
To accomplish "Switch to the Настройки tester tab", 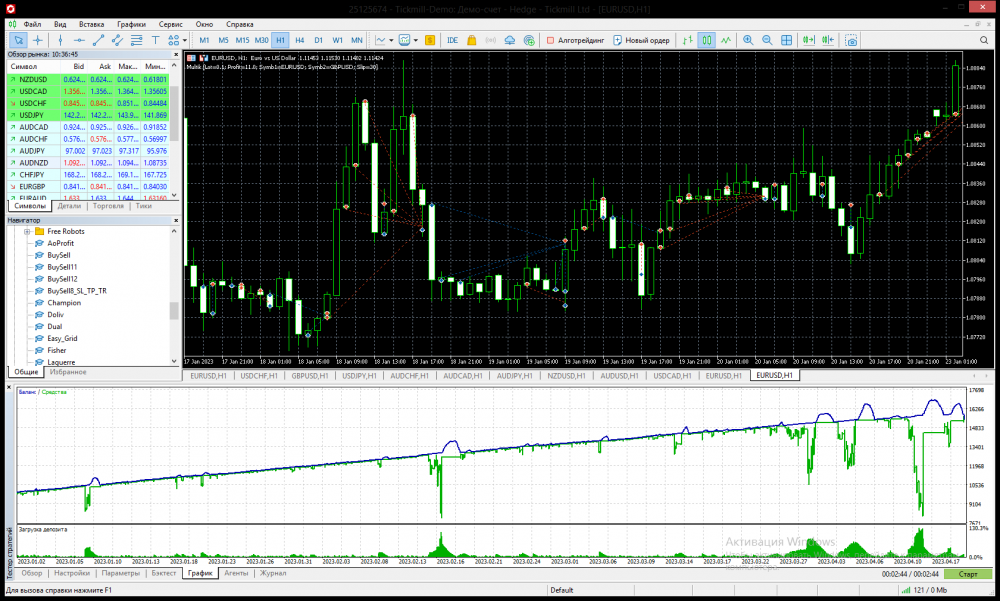I will click(71, 574).
